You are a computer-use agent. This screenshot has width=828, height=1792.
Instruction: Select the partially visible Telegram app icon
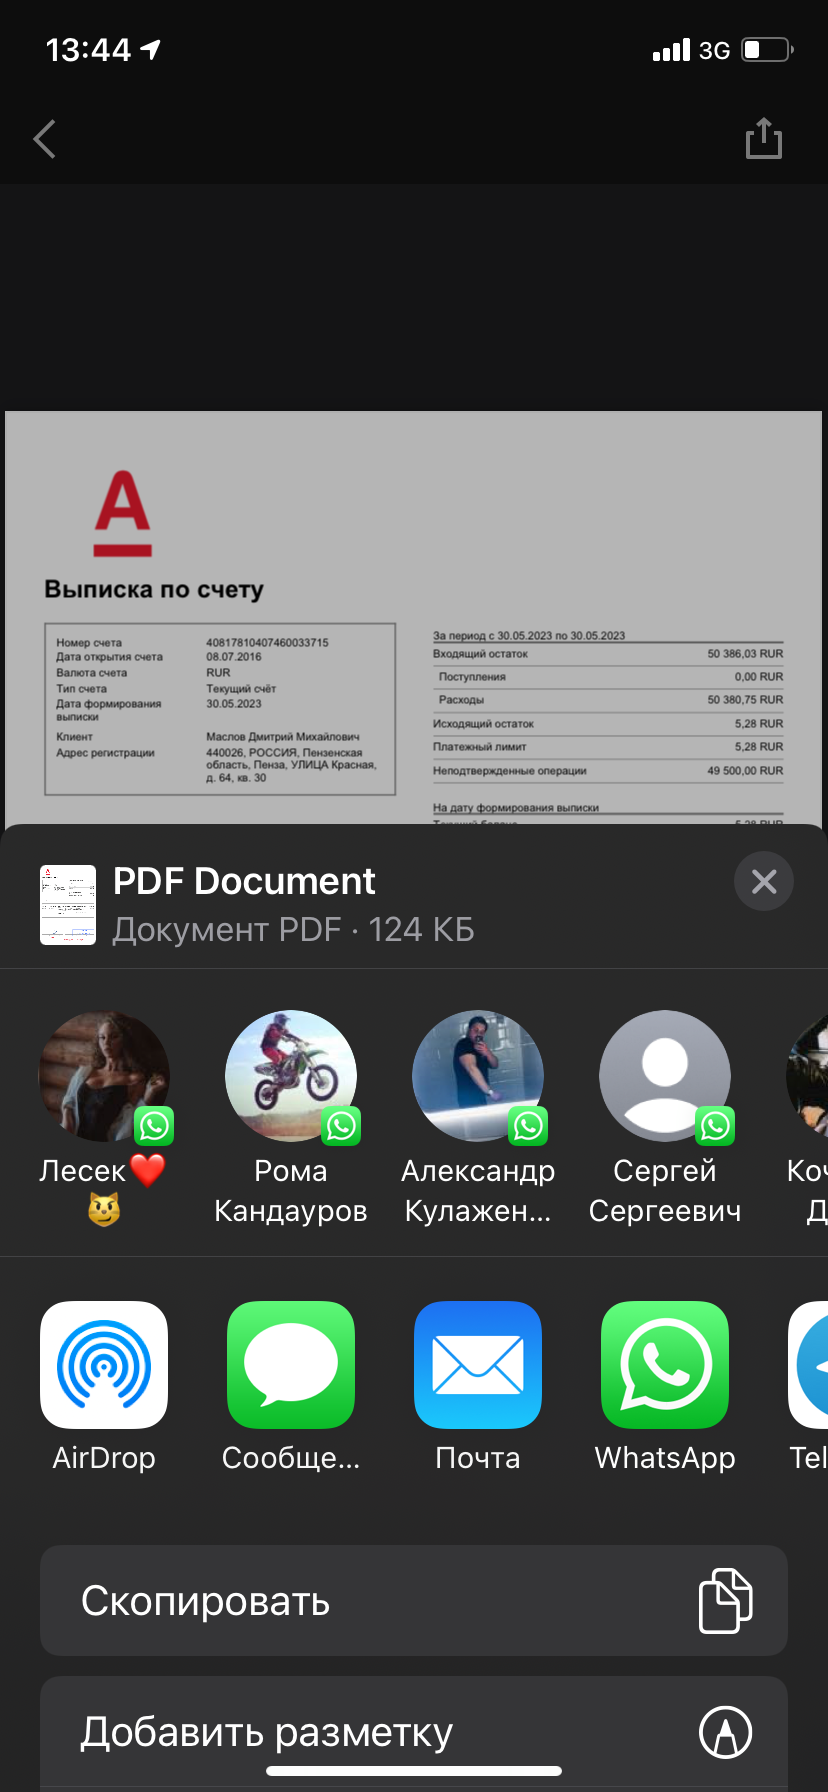coord(810,1365)
